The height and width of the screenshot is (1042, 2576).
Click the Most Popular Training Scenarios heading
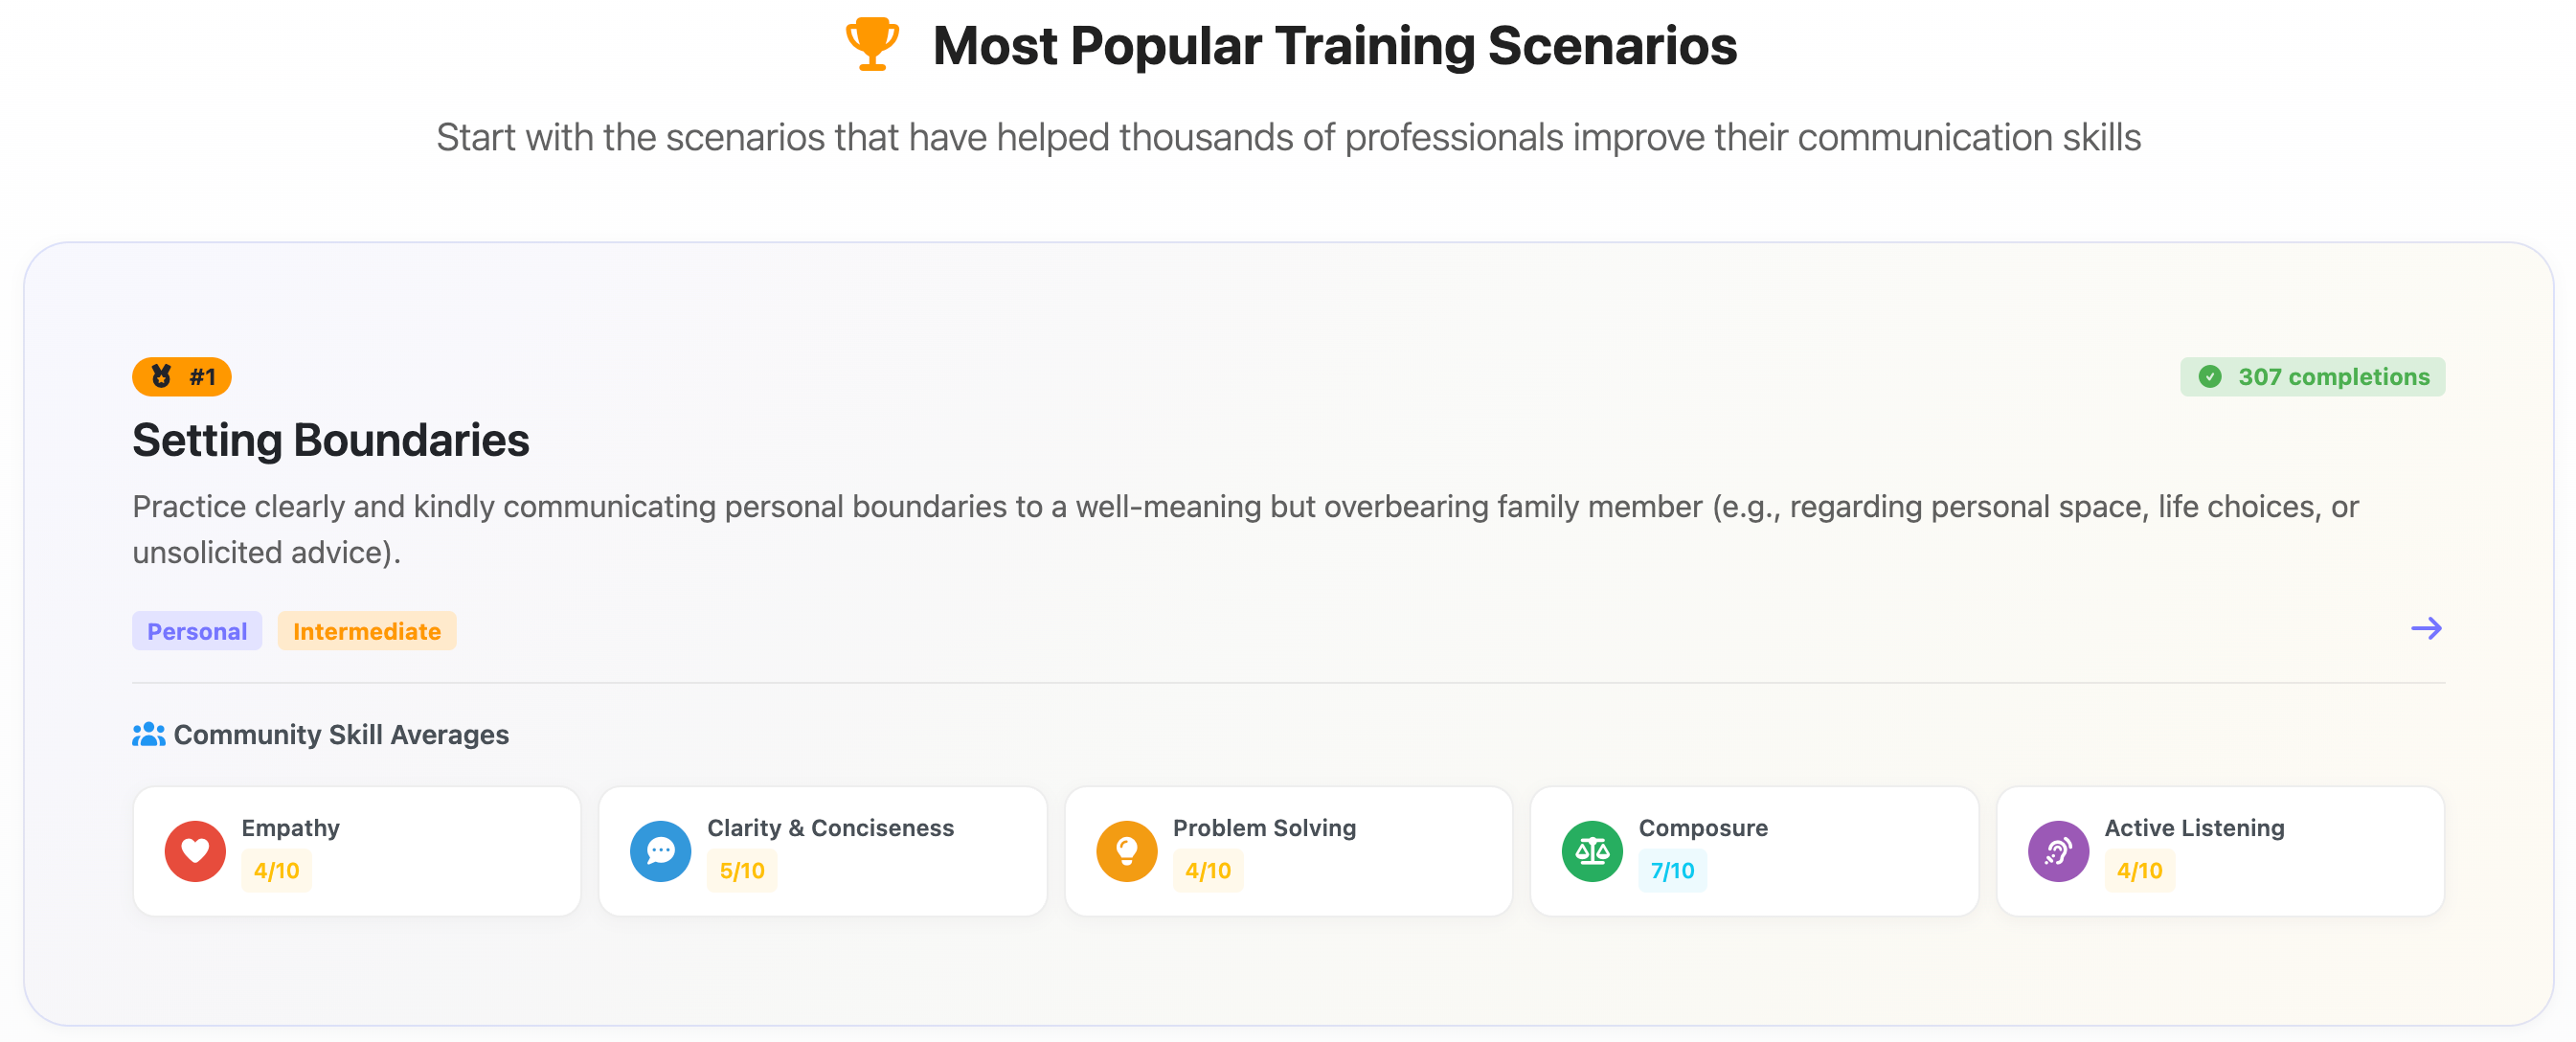pyautogui.click(x=1334, y=46)
